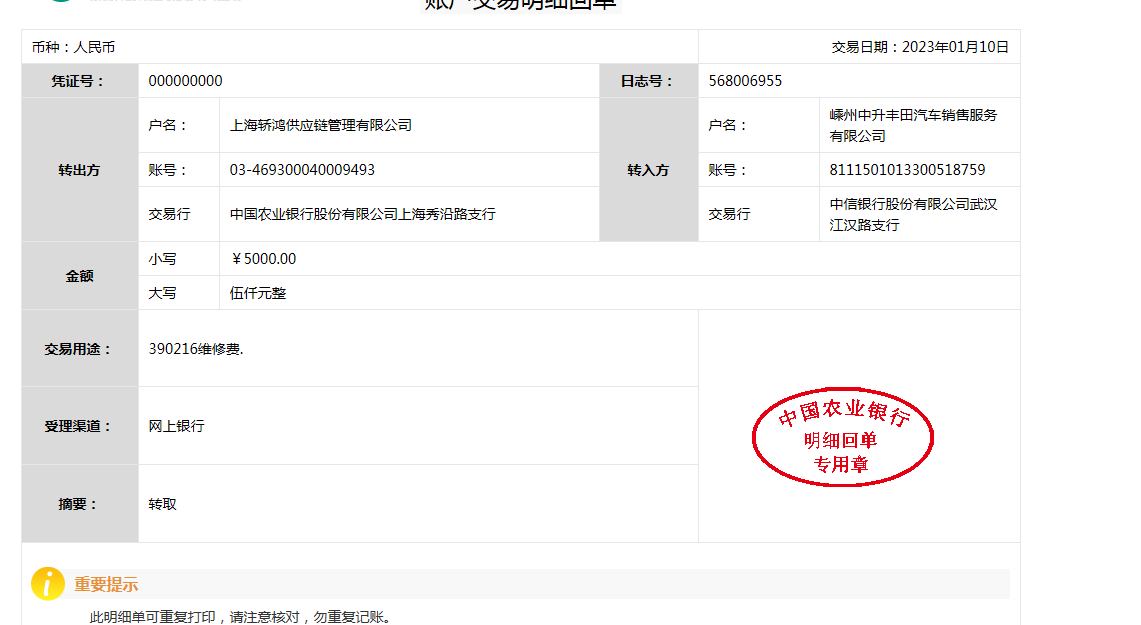Click the red Agricultural Bank receipt stamp

[x=842, y=439]
